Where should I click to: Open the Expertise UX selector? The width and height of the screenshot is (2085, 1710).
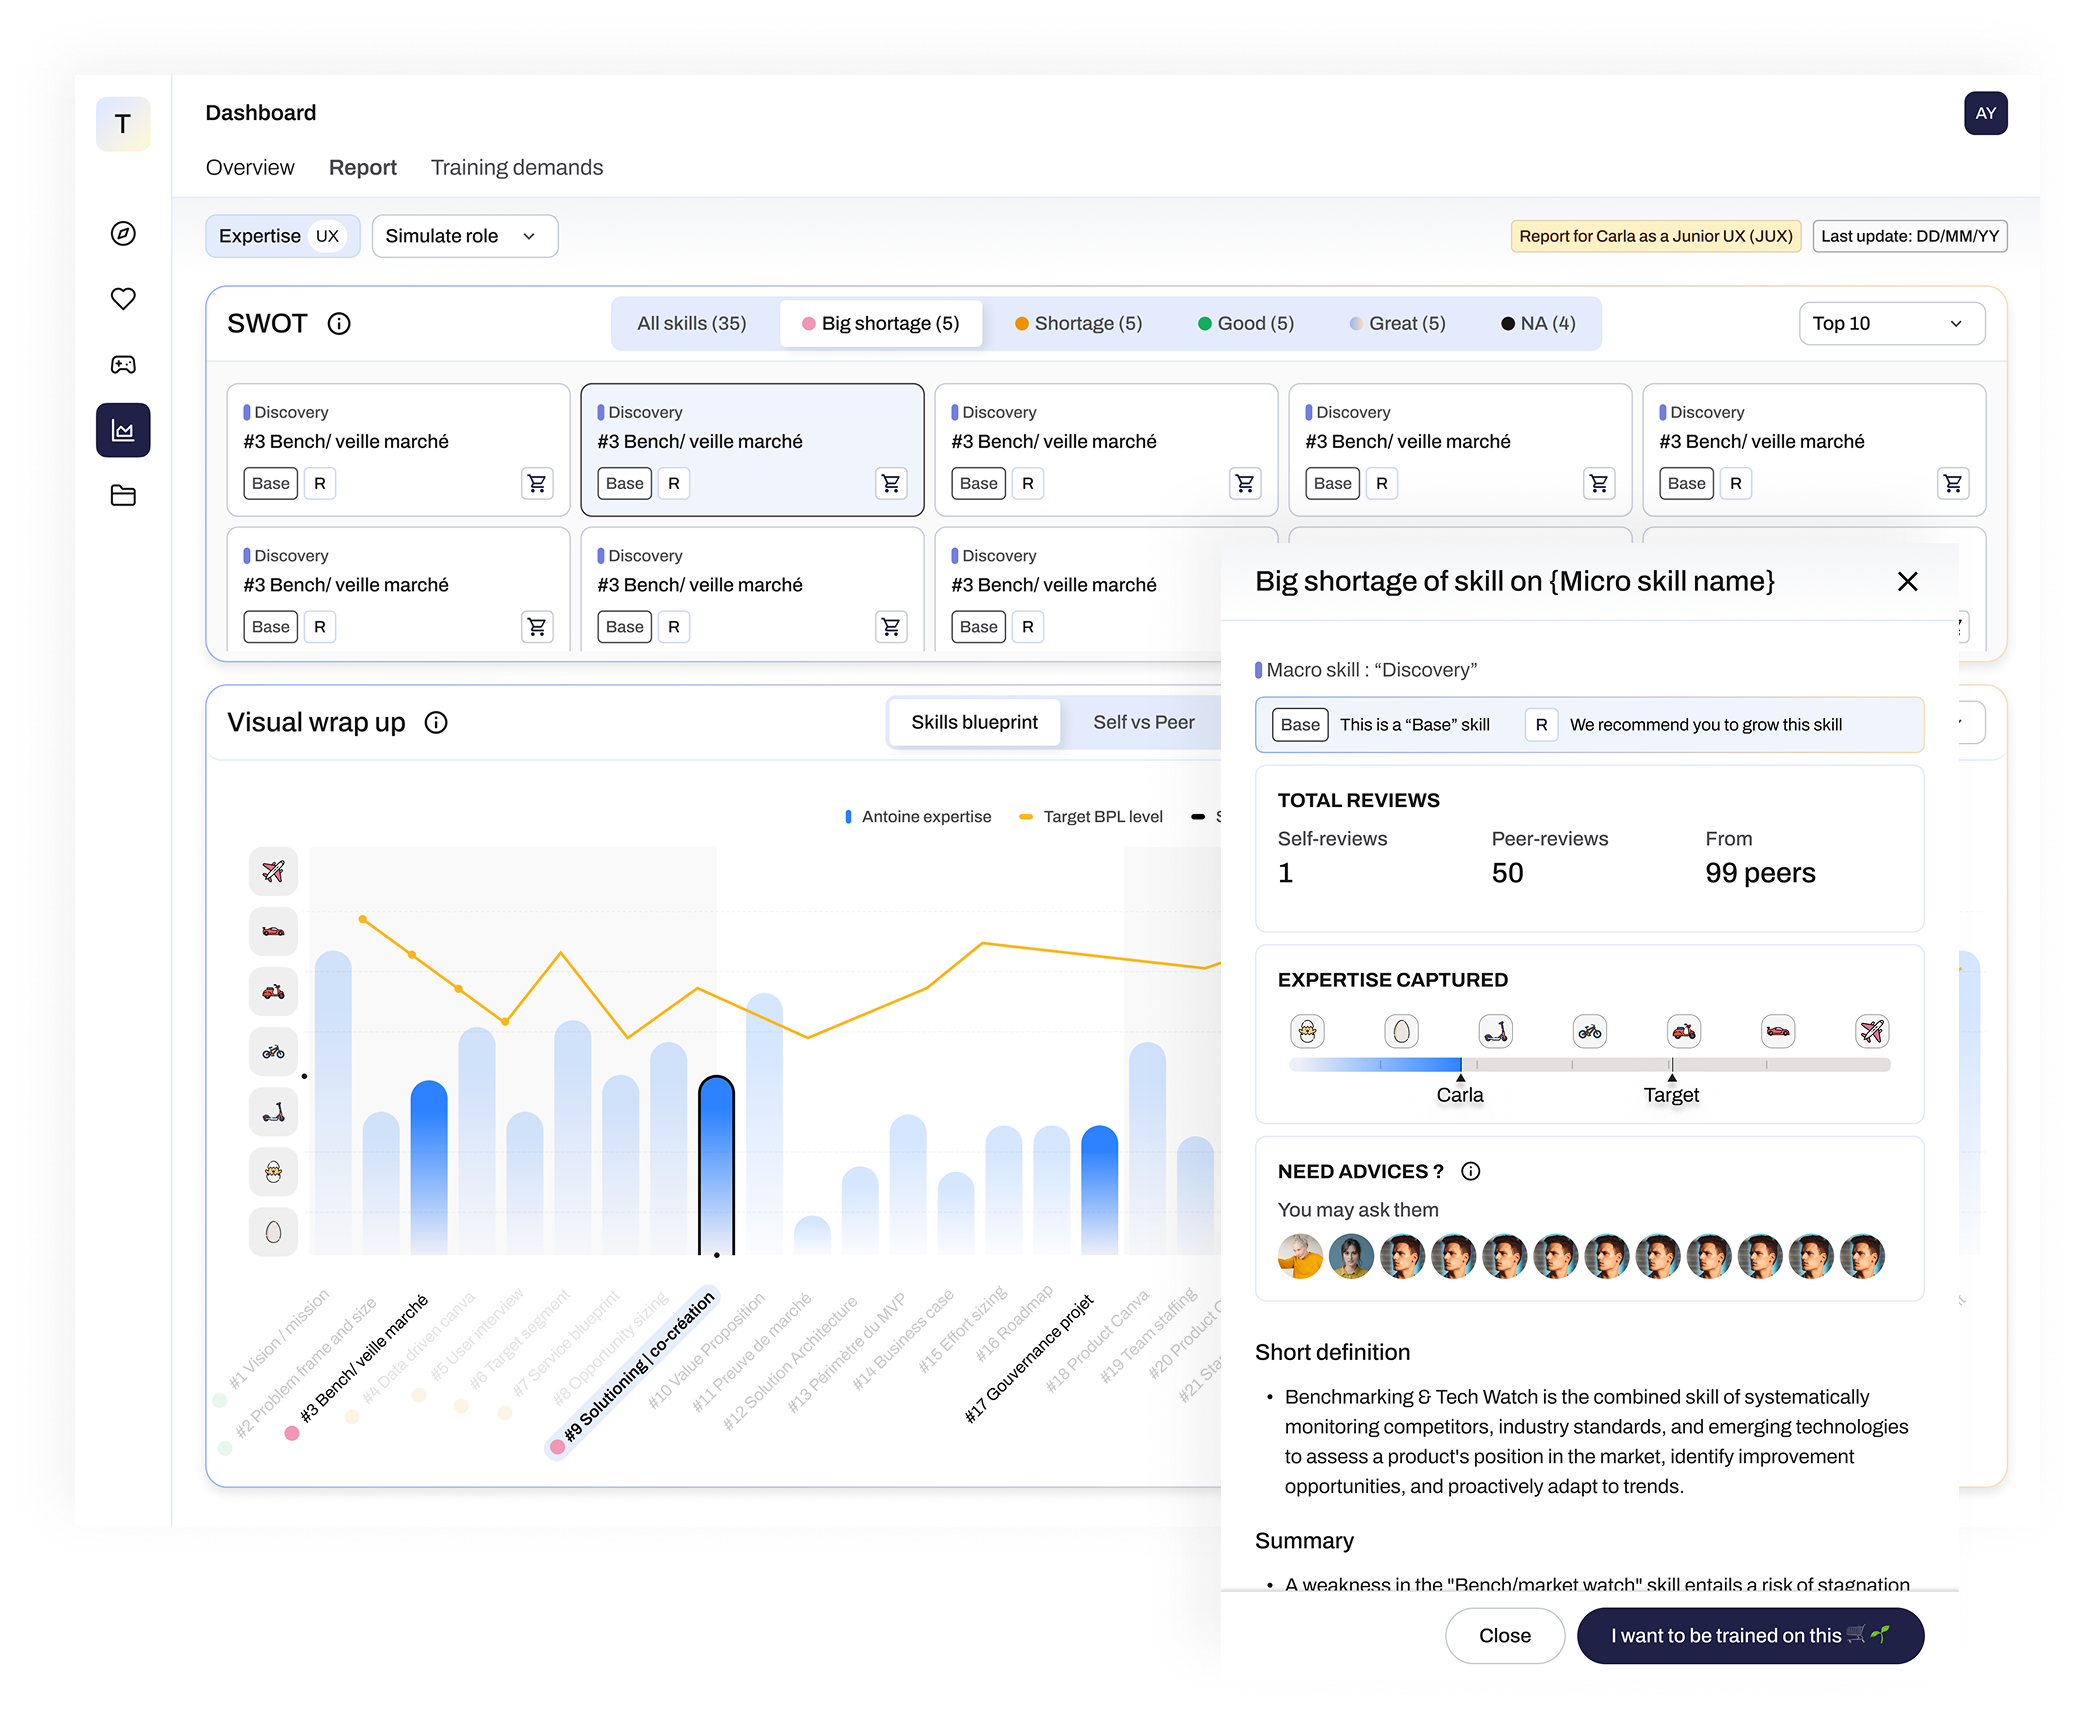coord(282,236)
